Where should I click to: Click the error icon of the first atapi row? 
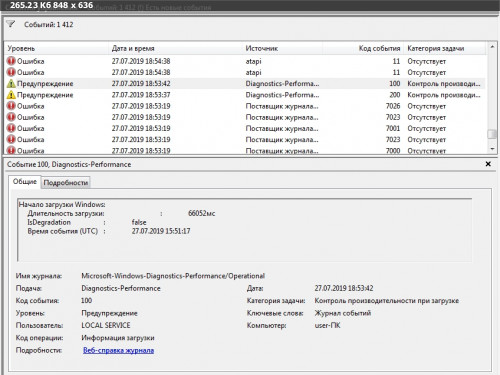tap(11, 61)
